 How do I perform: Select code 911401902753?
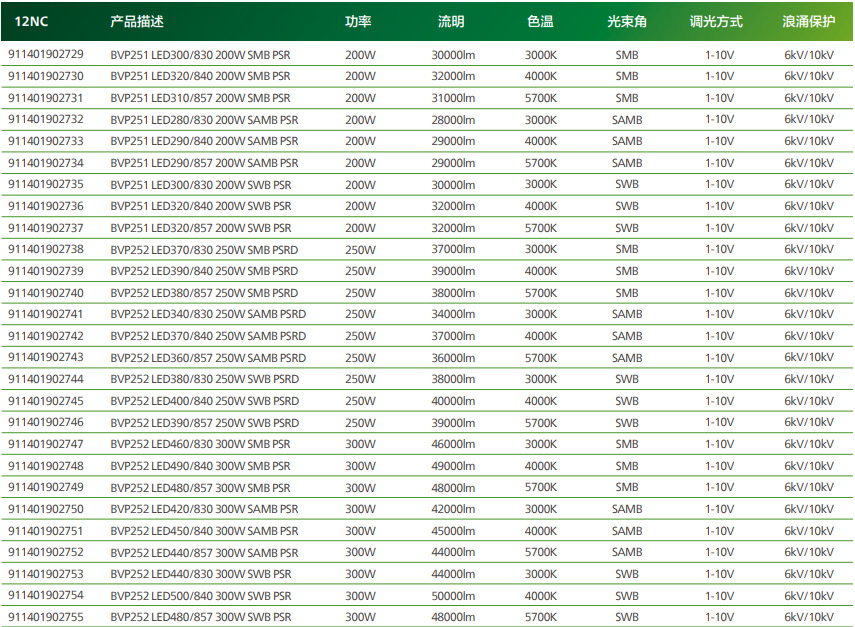46,573
